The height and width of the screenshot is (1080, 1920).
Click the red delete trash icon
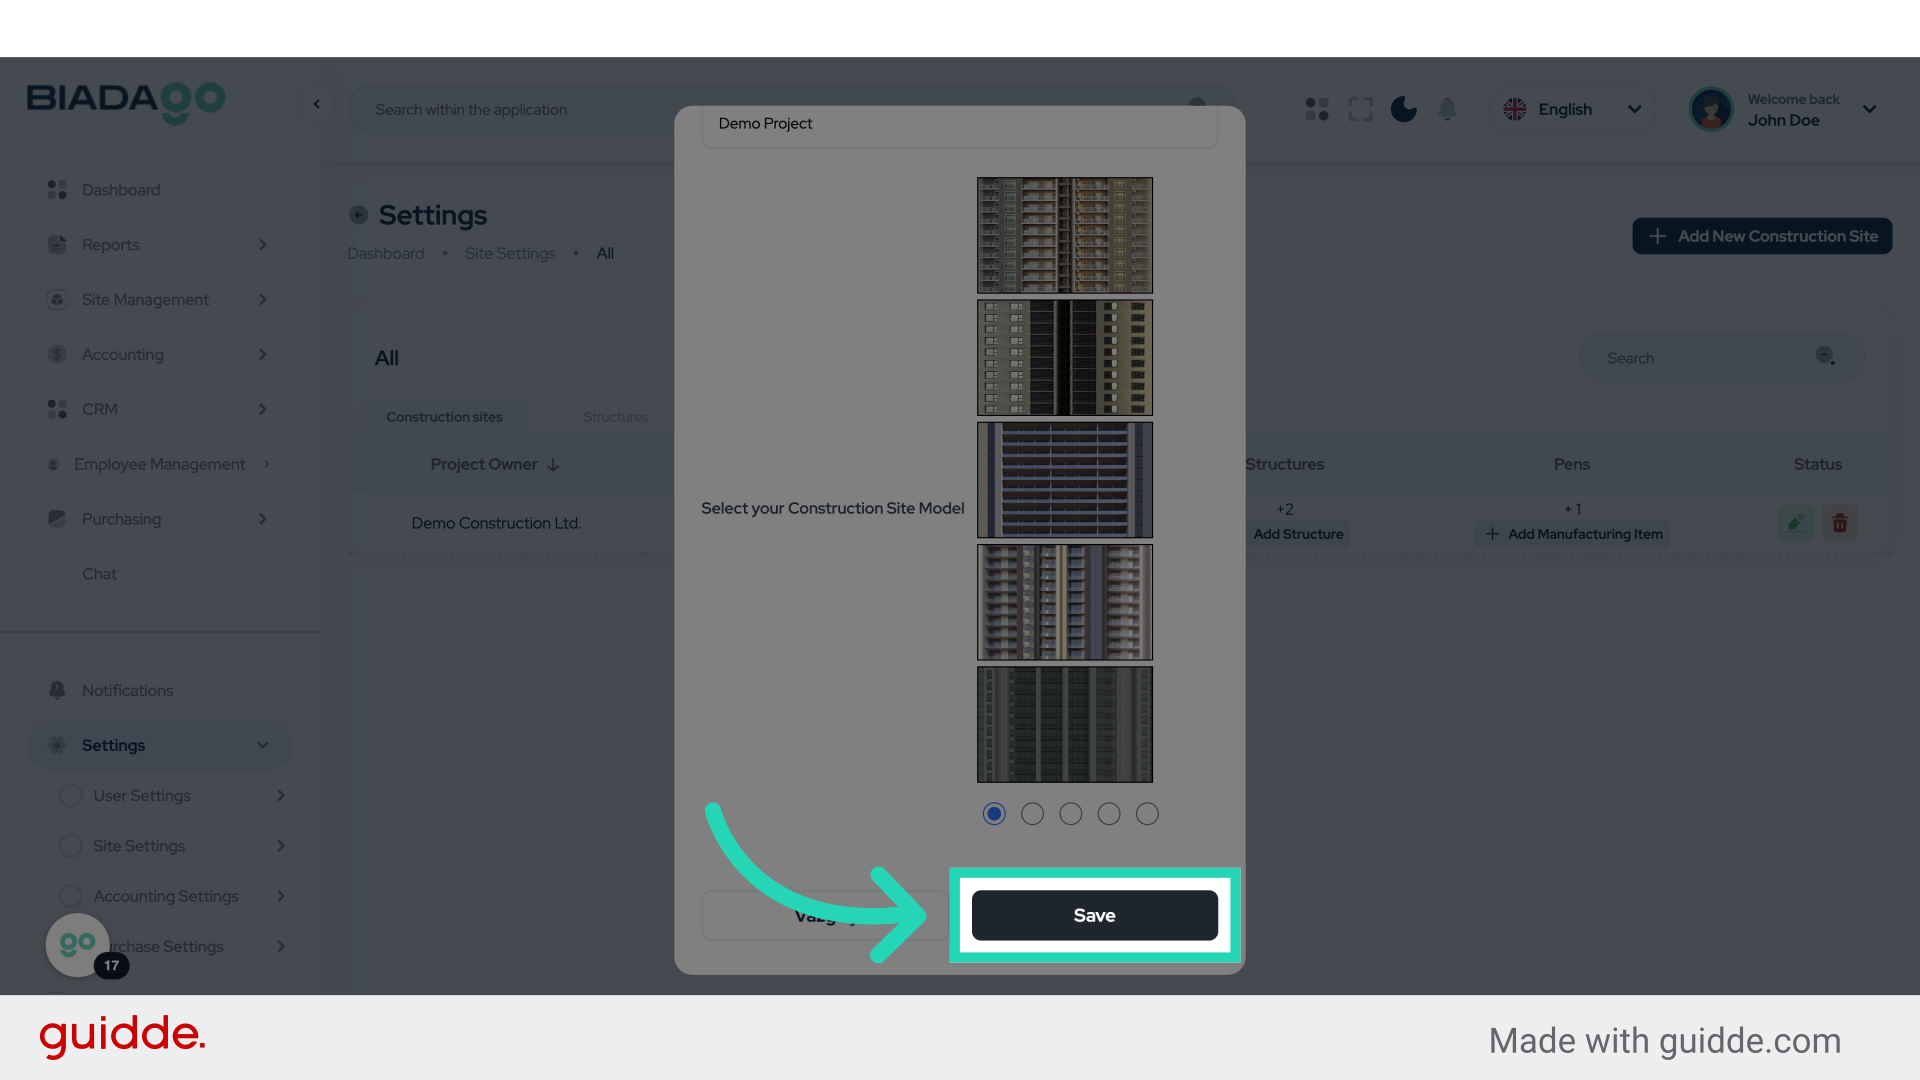(x=1839, y=523)
